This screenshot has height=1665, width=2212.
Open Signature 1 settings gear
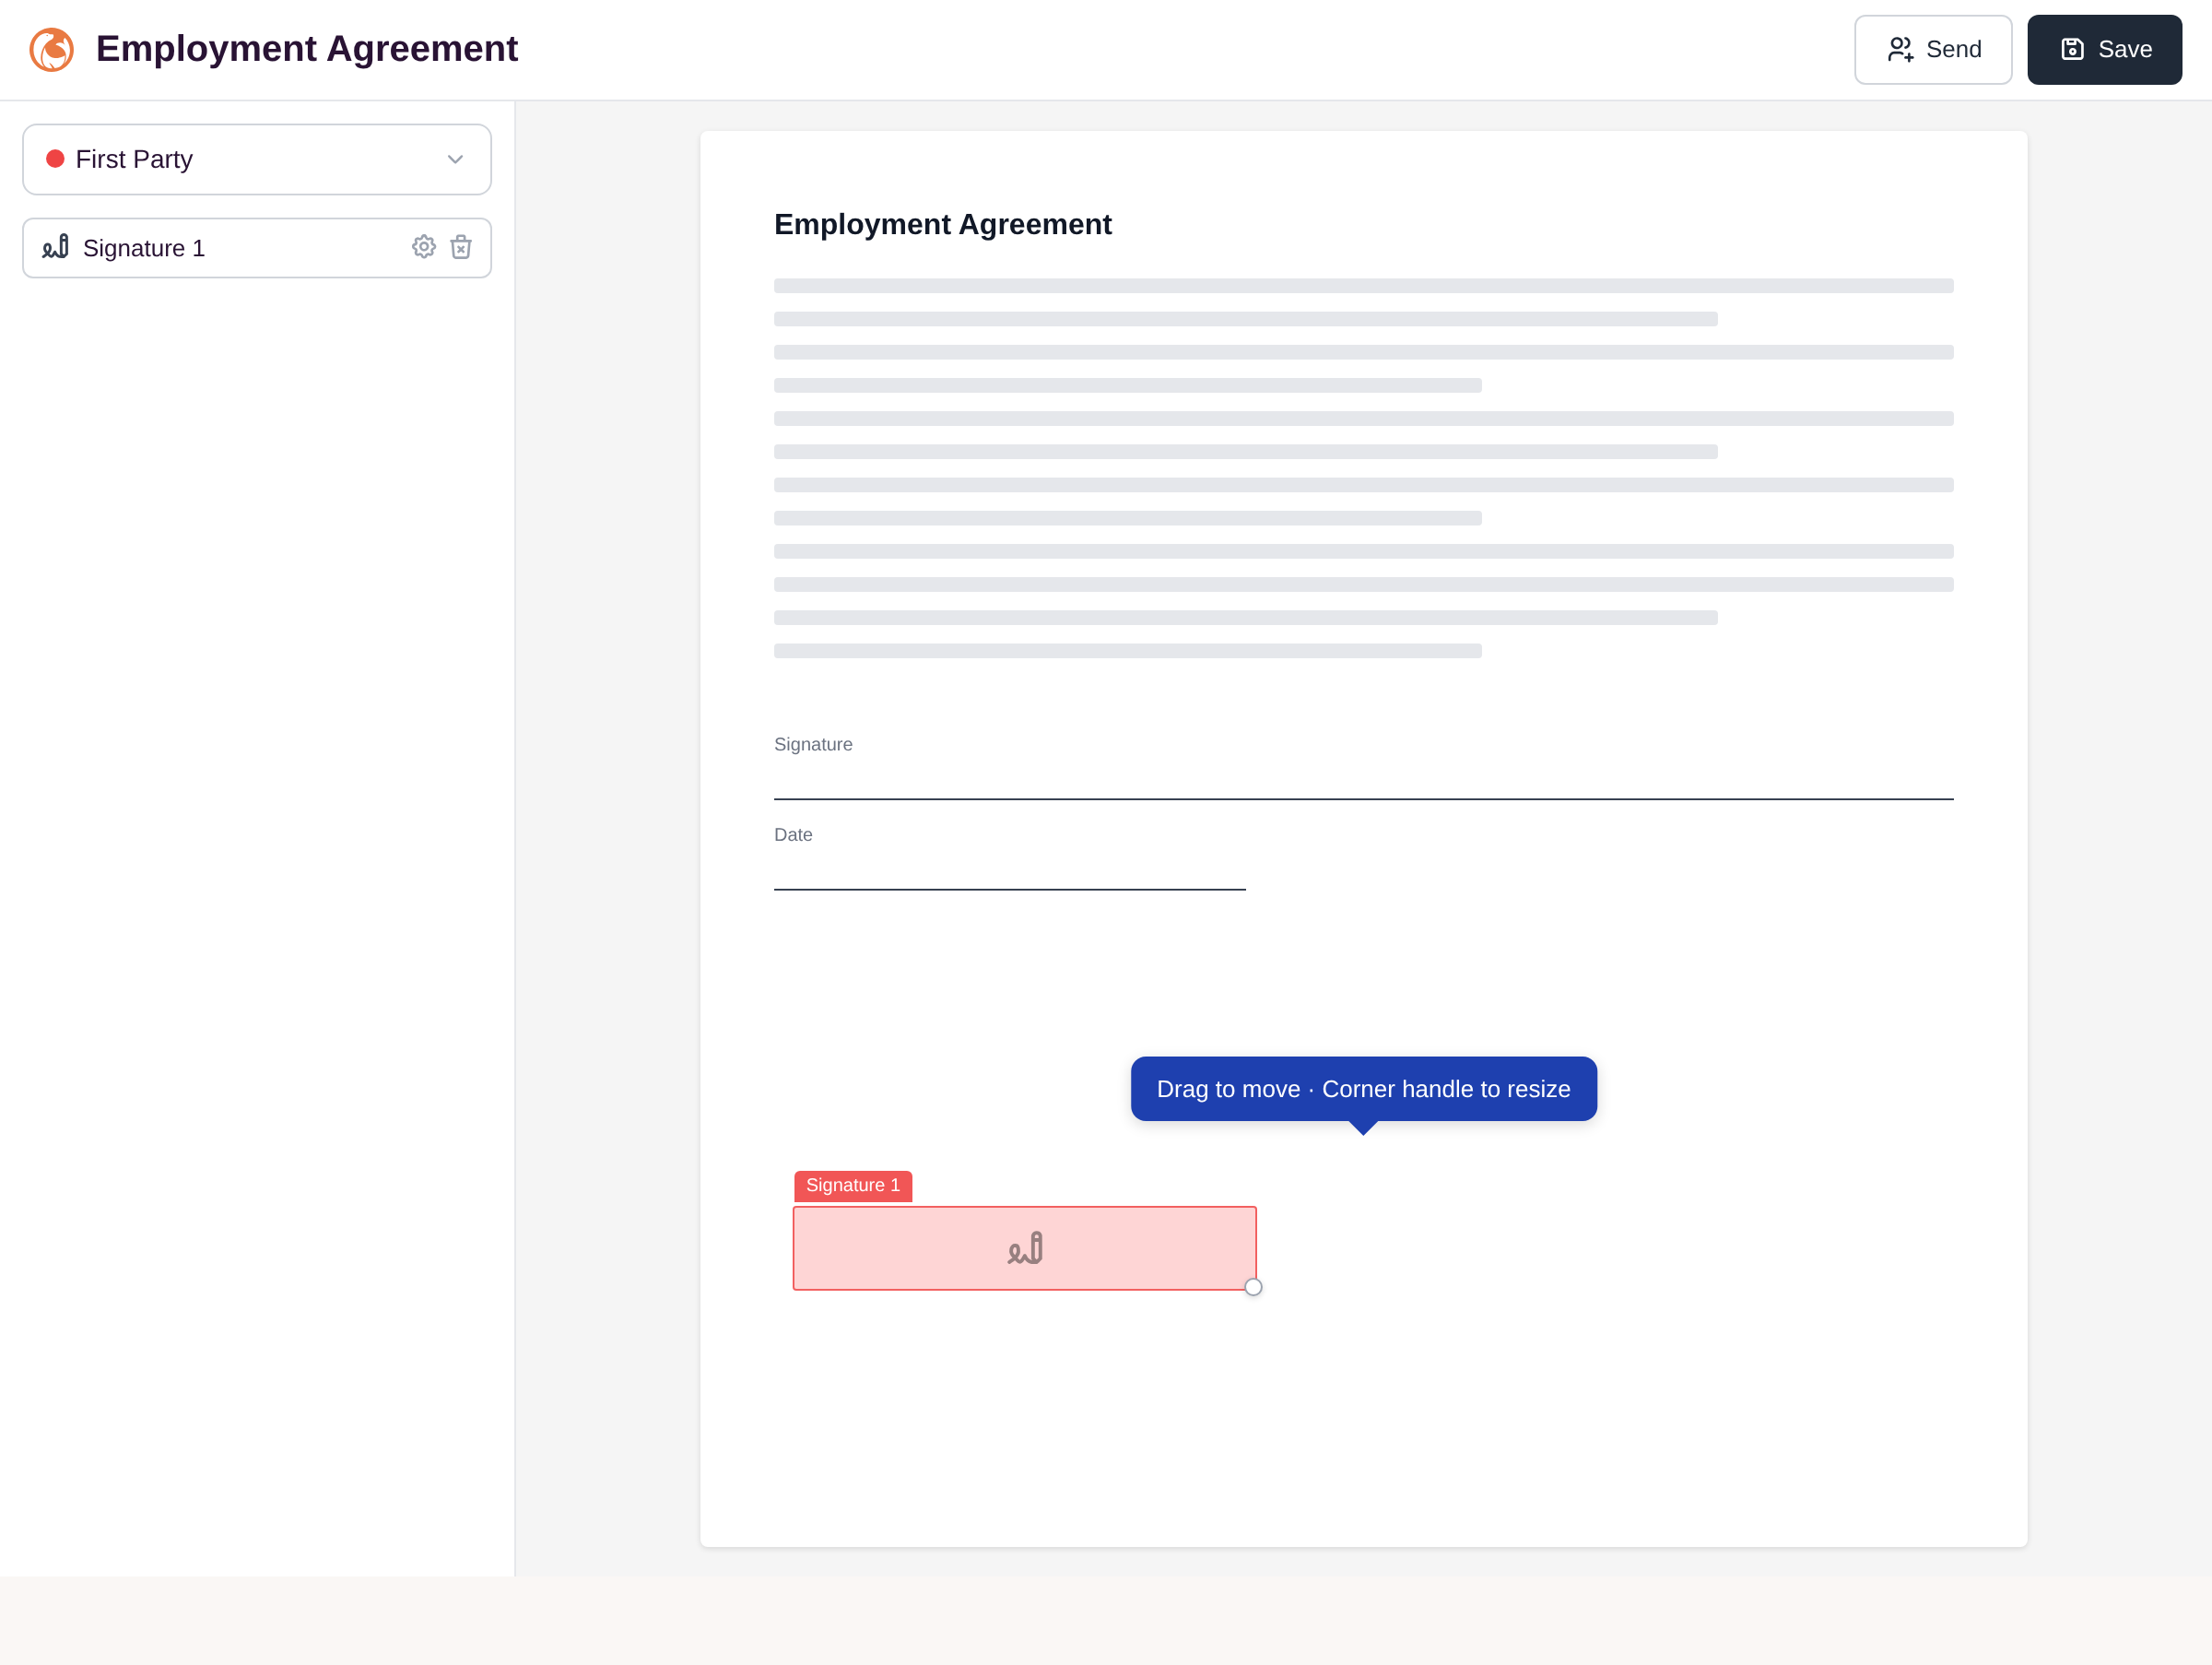click(x=424, y=247)
